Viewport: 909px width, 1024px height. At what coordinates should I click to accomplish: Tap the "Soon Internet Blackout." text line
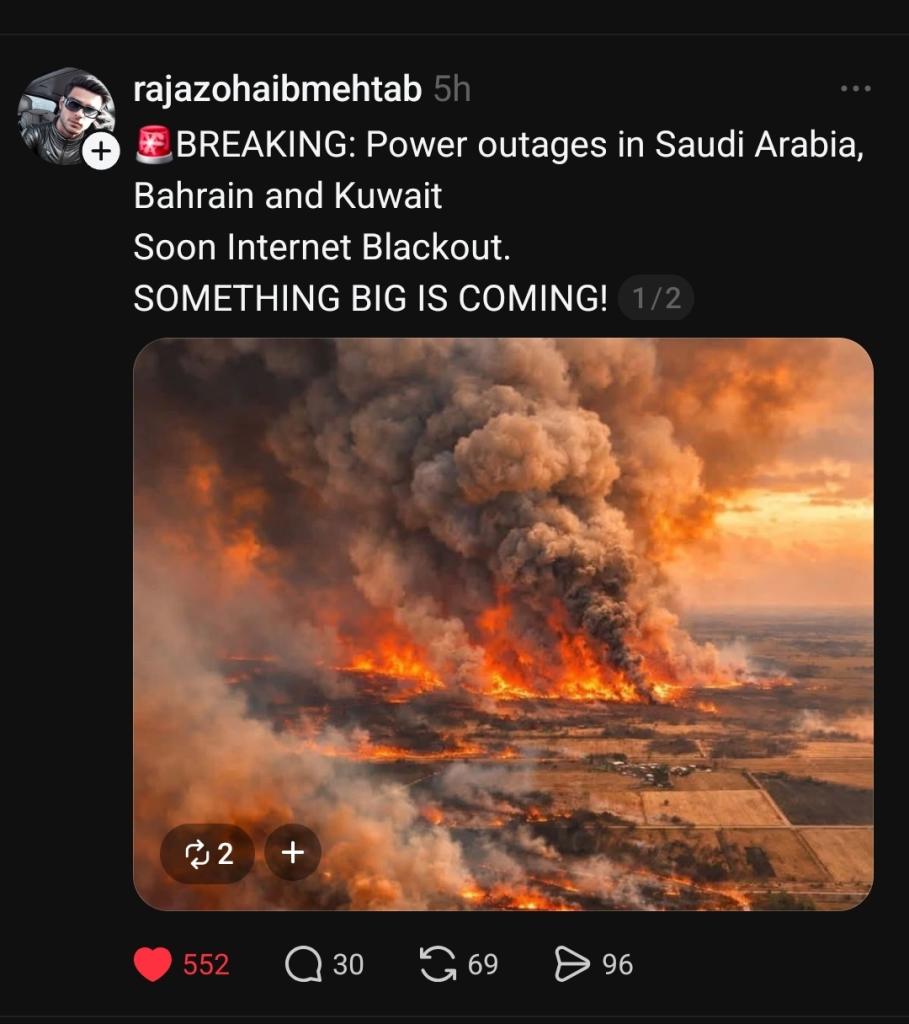pos(322,248)
